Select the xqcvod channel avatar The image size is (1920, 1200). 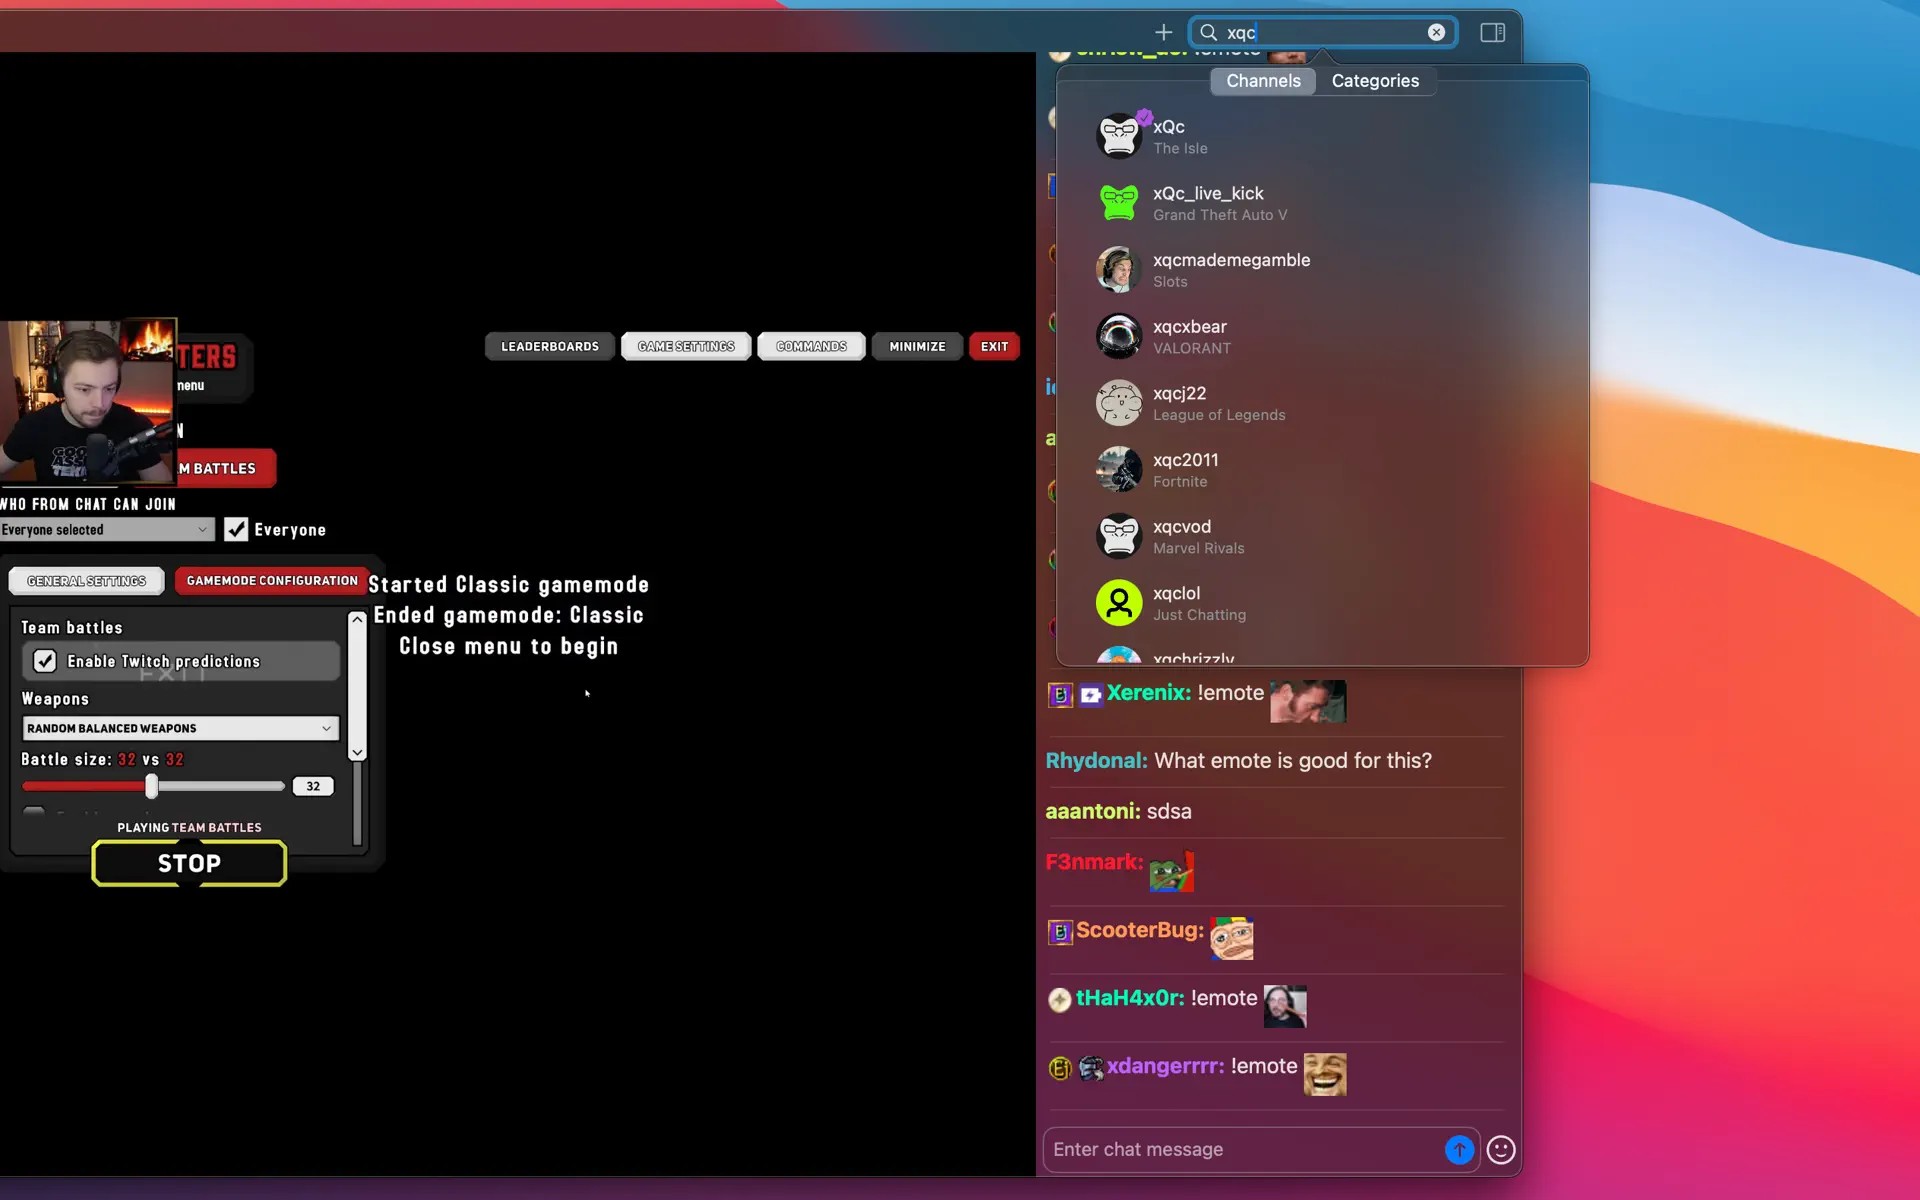click(1119, 536)
